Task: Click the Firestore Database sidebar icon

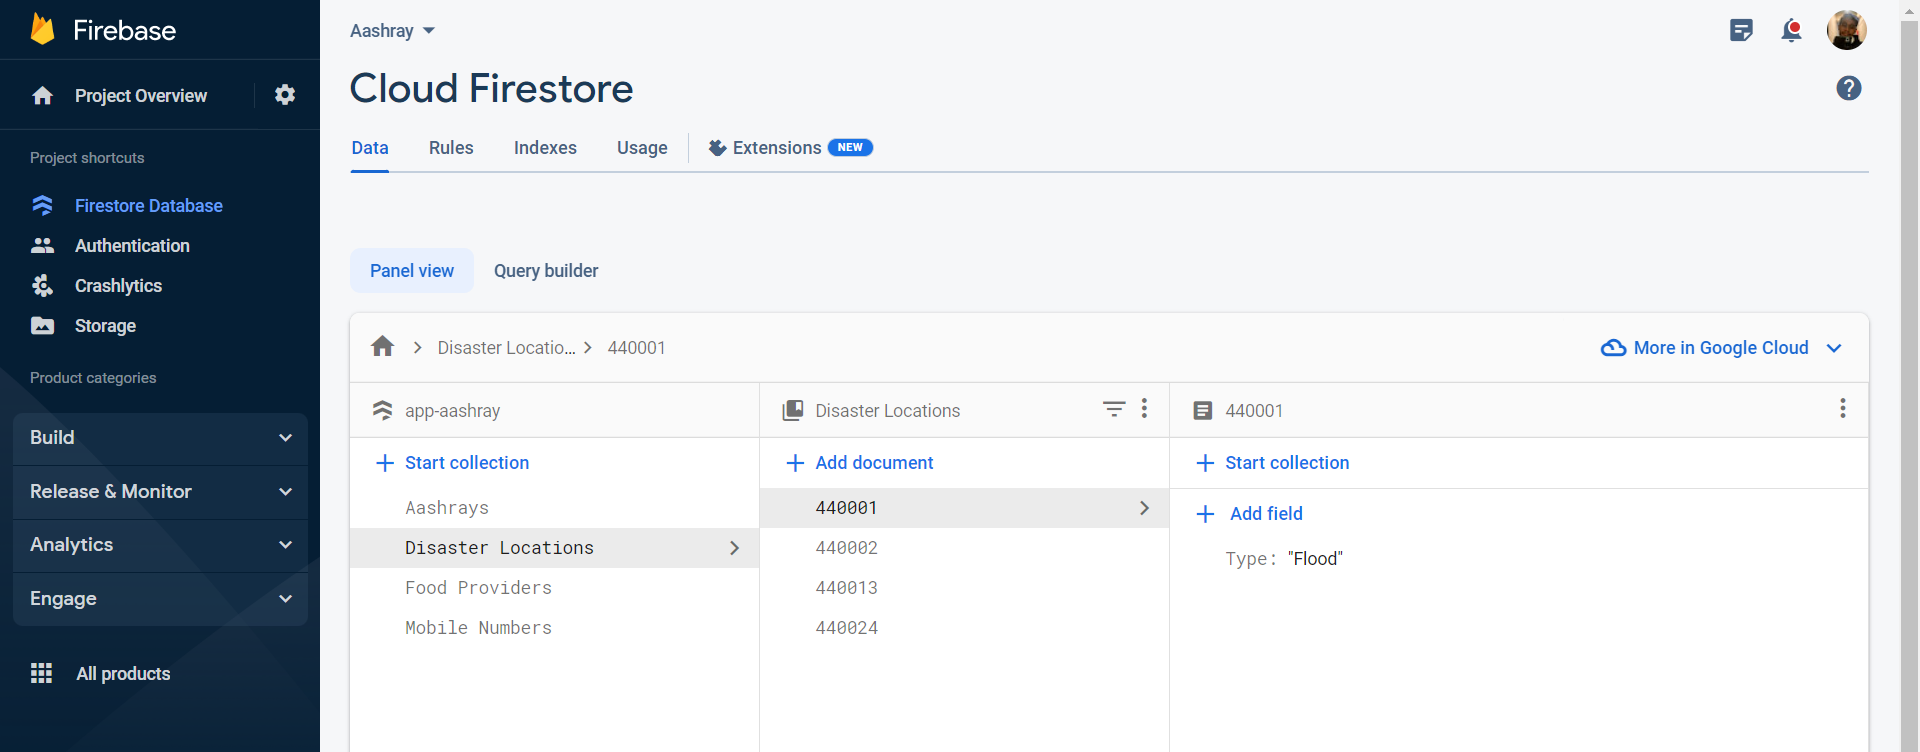Action: point(42,205)
